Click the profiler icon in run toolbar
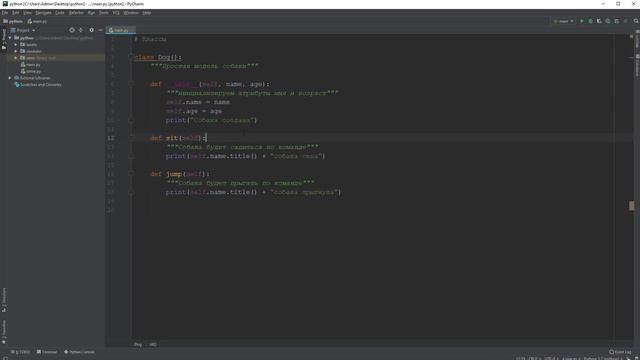Viewport: 640px width, 360px height. (608, 21)
